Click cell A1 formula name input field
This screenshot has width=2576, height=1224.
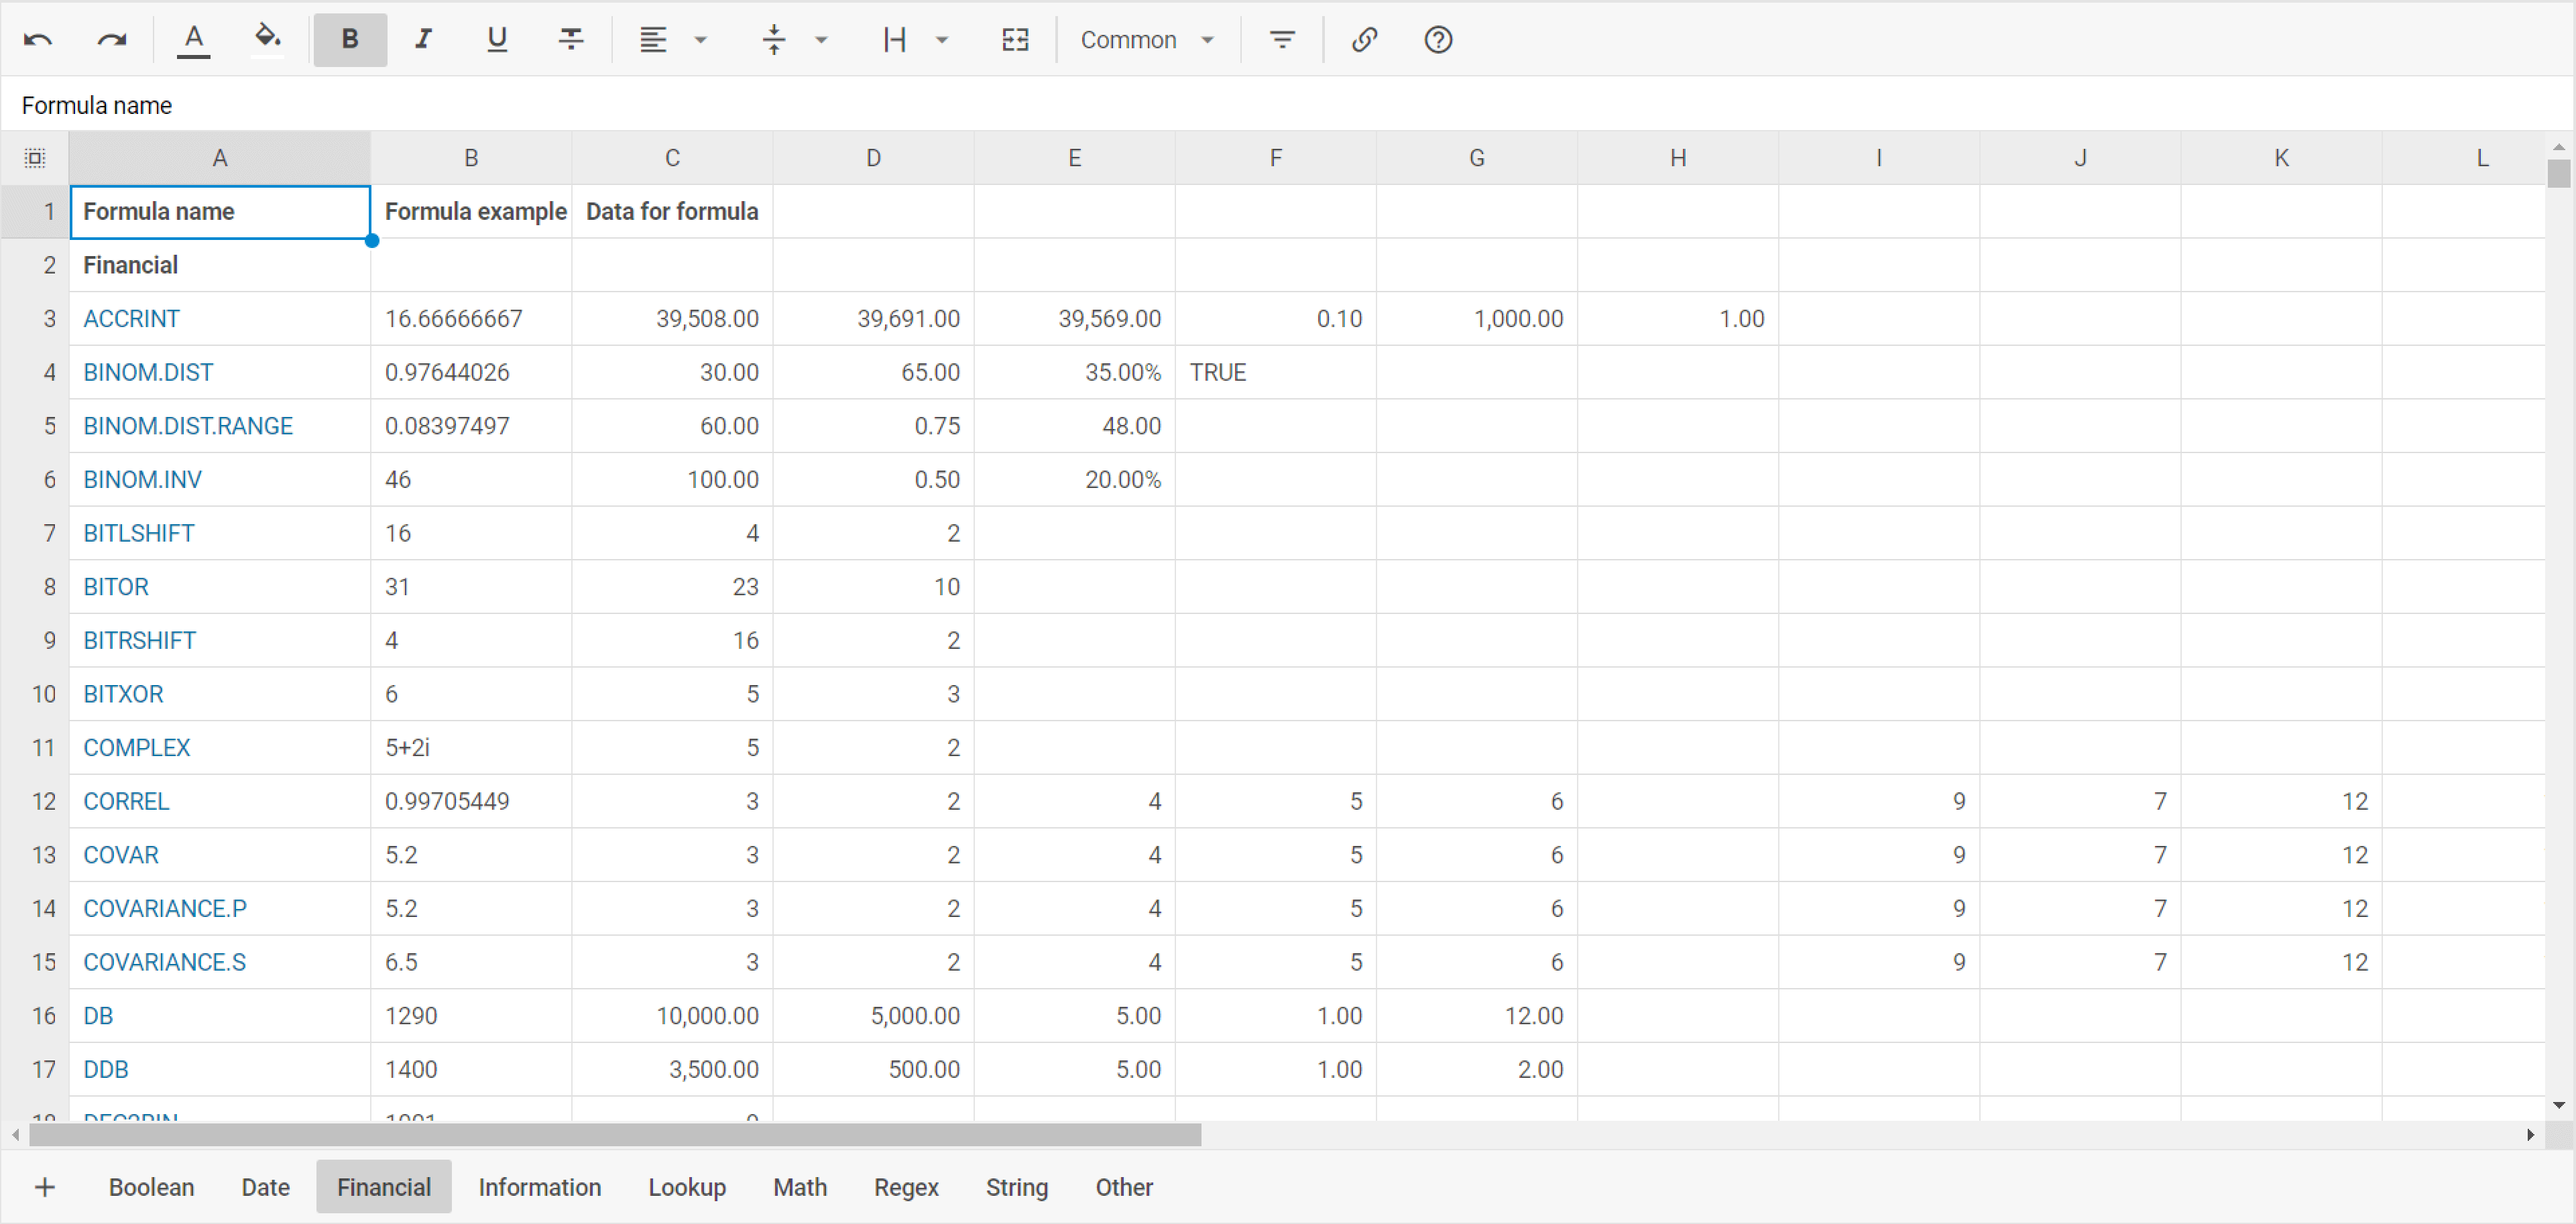click(x=219, y=210)
